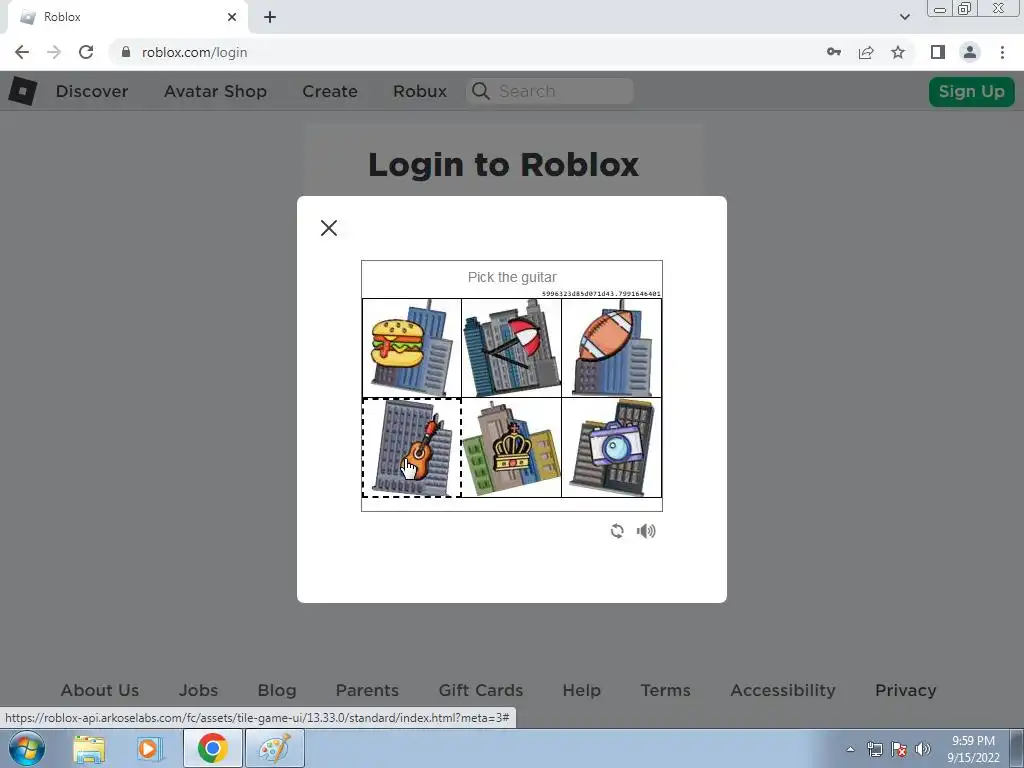
Task: Select the football image tile
Action: pos(611,348)
